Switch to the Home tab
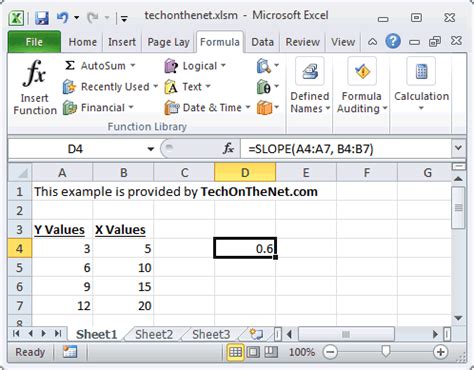Image resolution: width=474 pixels, height=370 pixels. coord(82,42)
